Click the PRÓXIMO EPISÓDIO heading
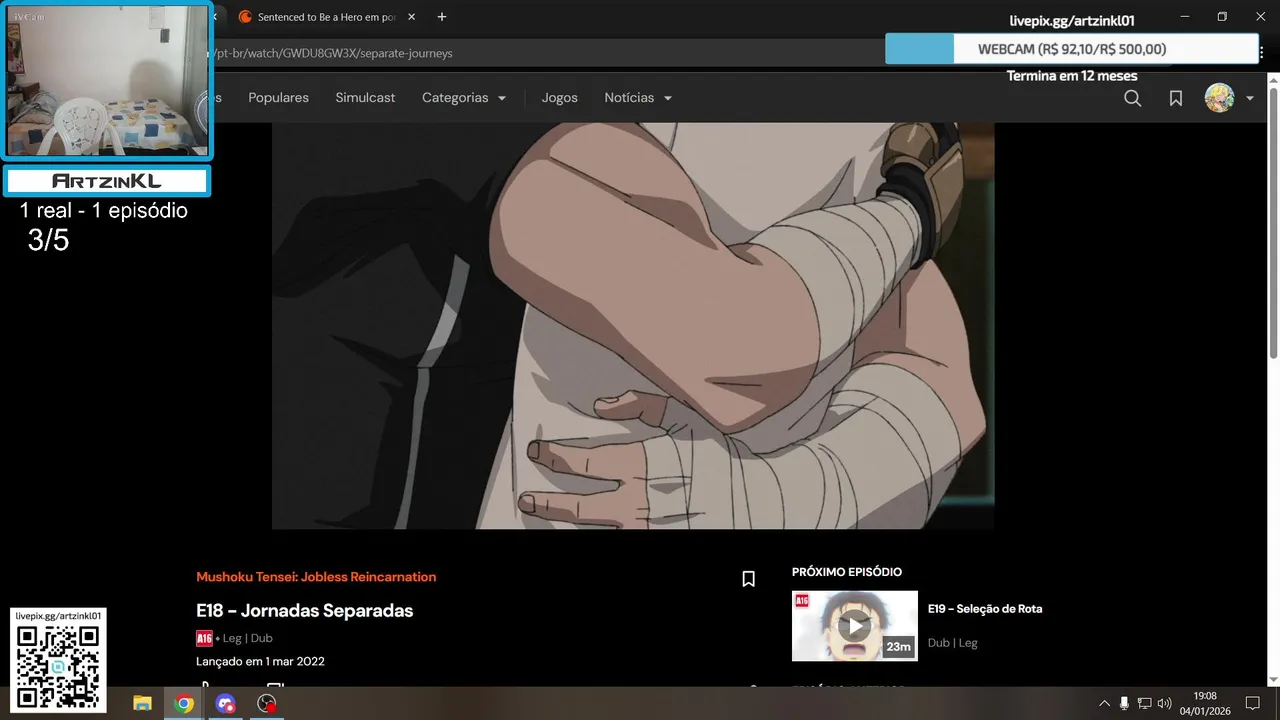This screenshot has width=1280, height=720. tap(847, 572)
